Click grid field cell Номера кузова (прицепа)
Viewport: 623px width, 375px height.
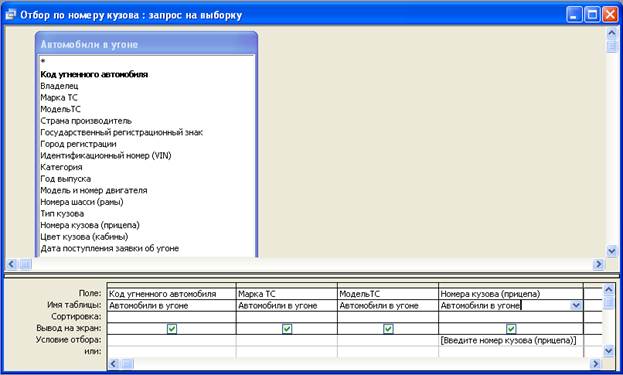(511, 294)
